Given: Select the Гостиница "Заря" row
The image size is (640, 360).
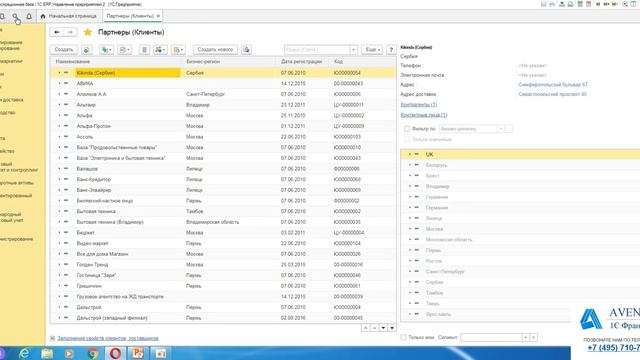Looking at the screenshot, I should point(223,276).
